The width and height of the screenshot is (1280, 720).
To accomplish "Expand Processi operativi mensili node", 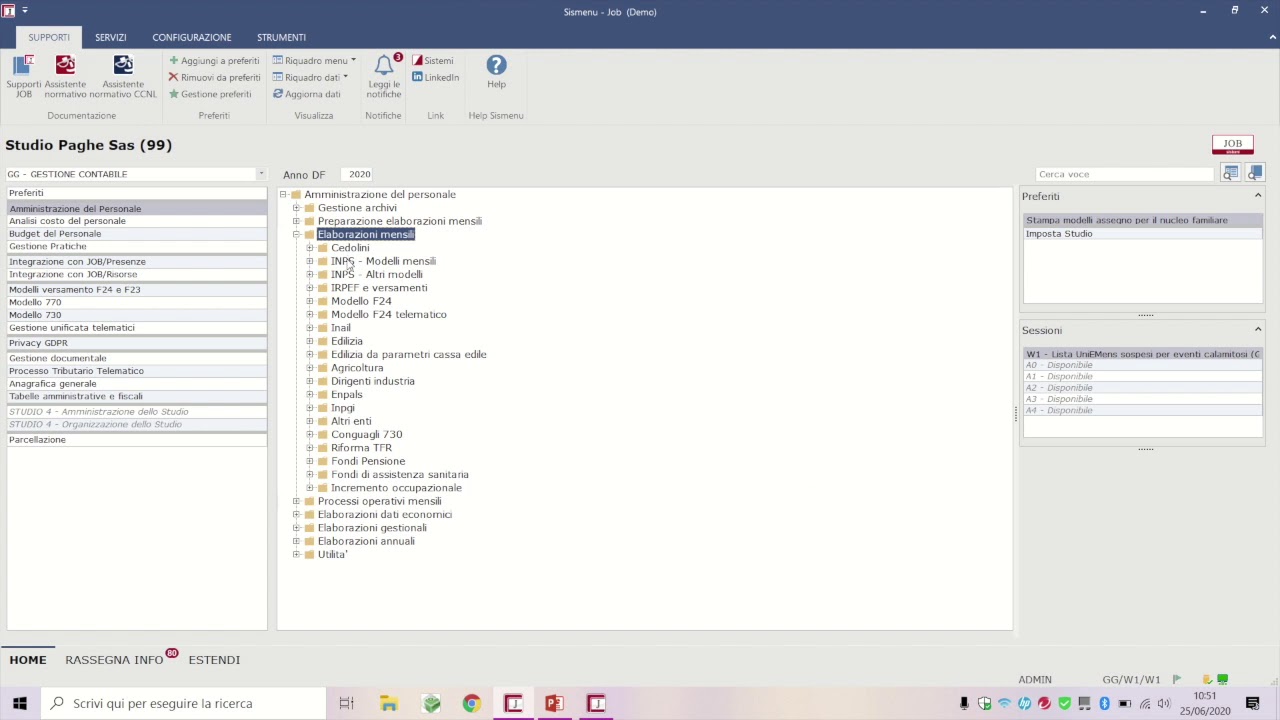I will point(296,501).
